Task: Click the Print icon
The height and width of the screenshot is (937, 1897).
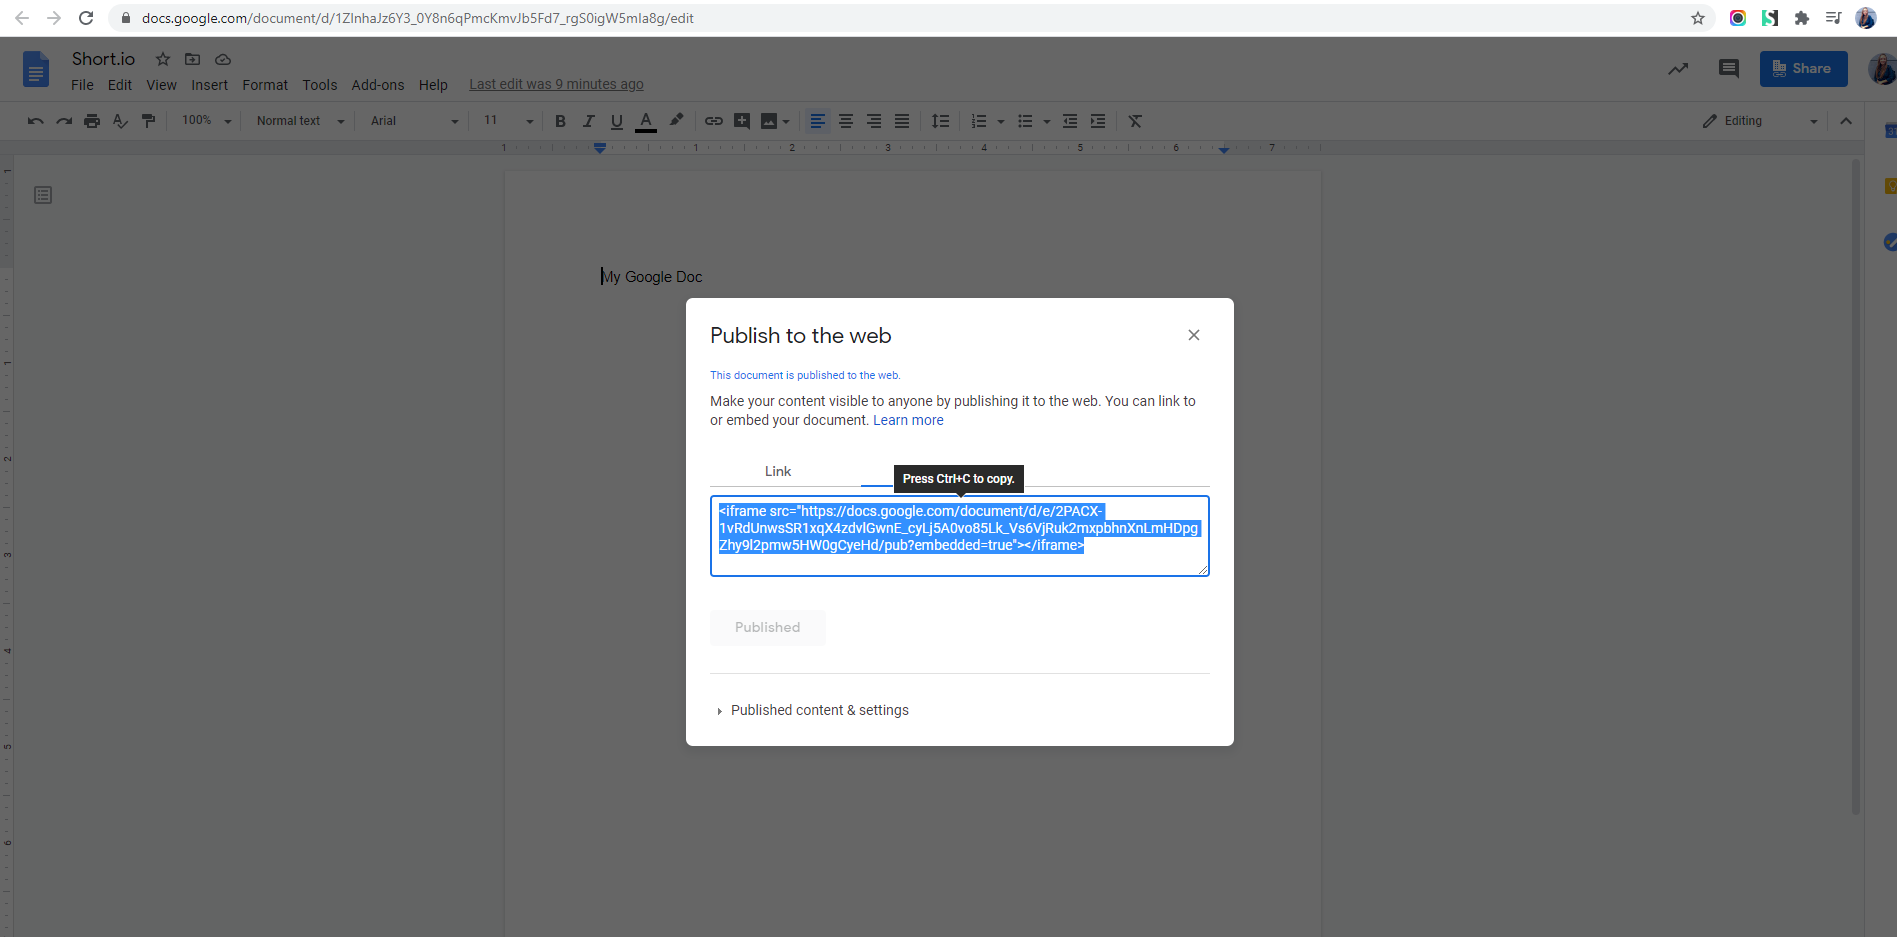Action: pyautogui.click(x=92, y=121)
